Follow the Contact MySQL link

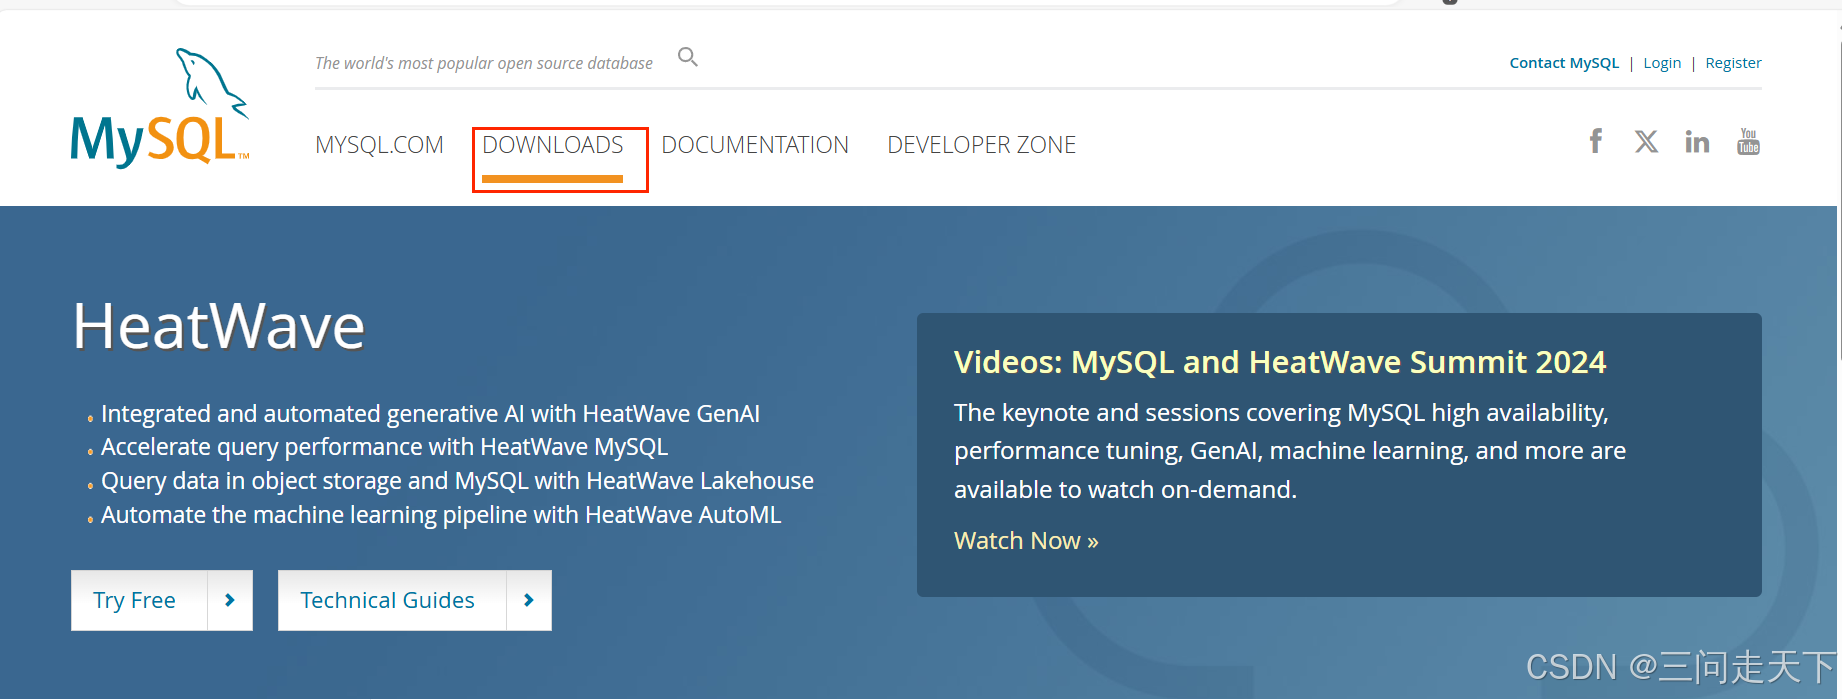[1564, 63]
